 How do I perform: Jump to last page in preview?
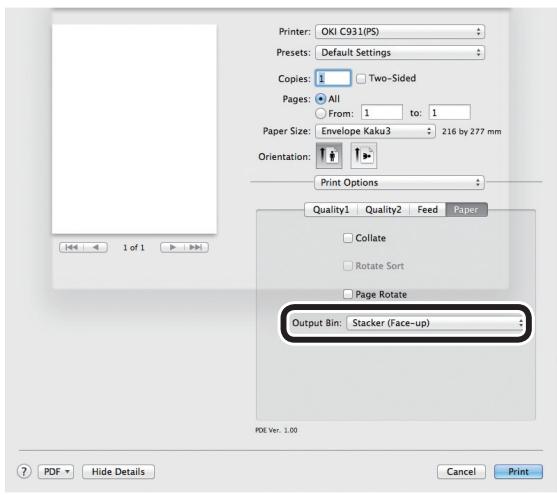pyautogui.click(x=196, y=247)
